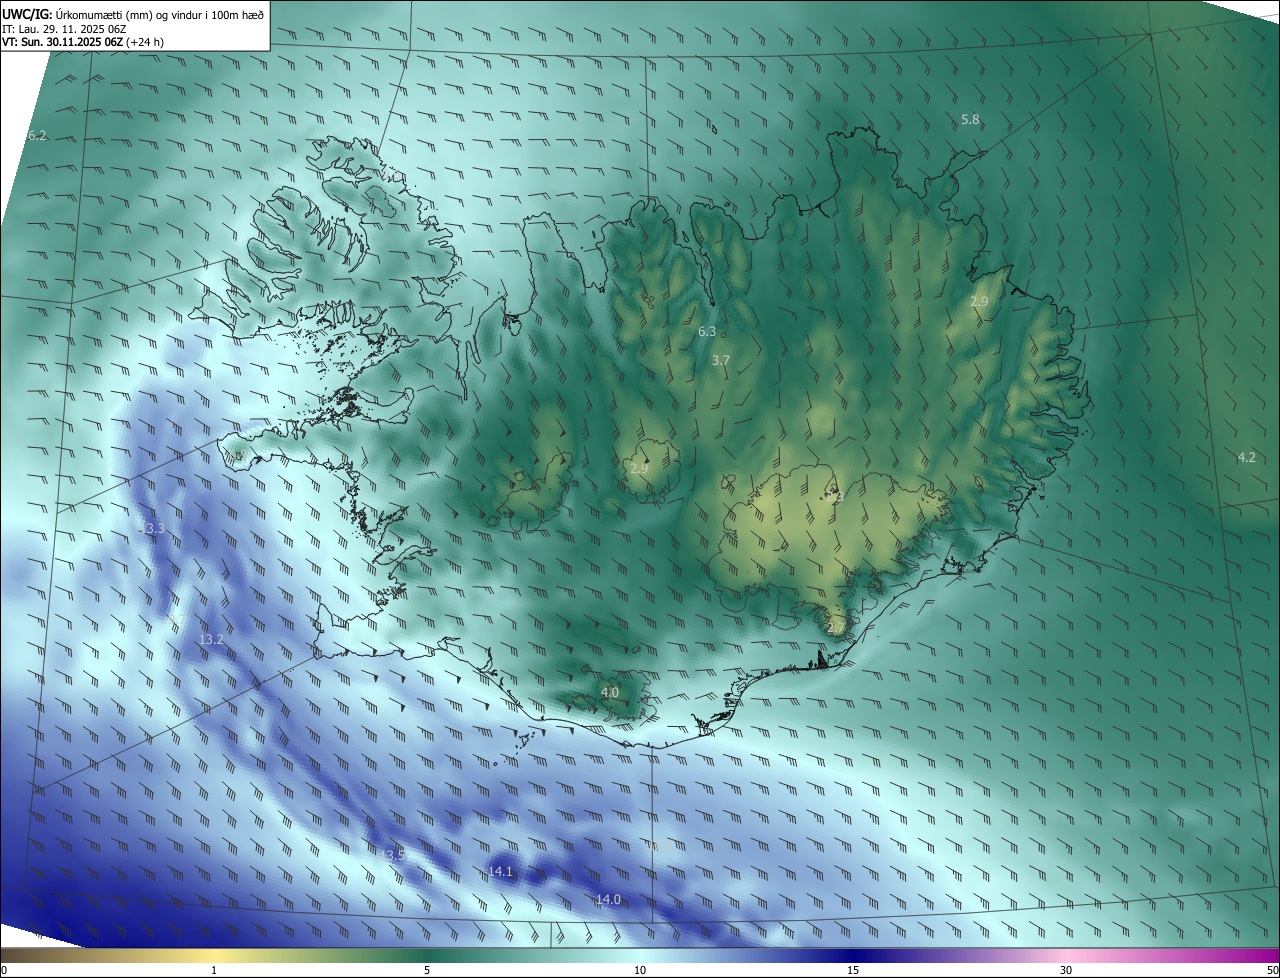Click the '0' tick on the color scale

click(4, 970)
